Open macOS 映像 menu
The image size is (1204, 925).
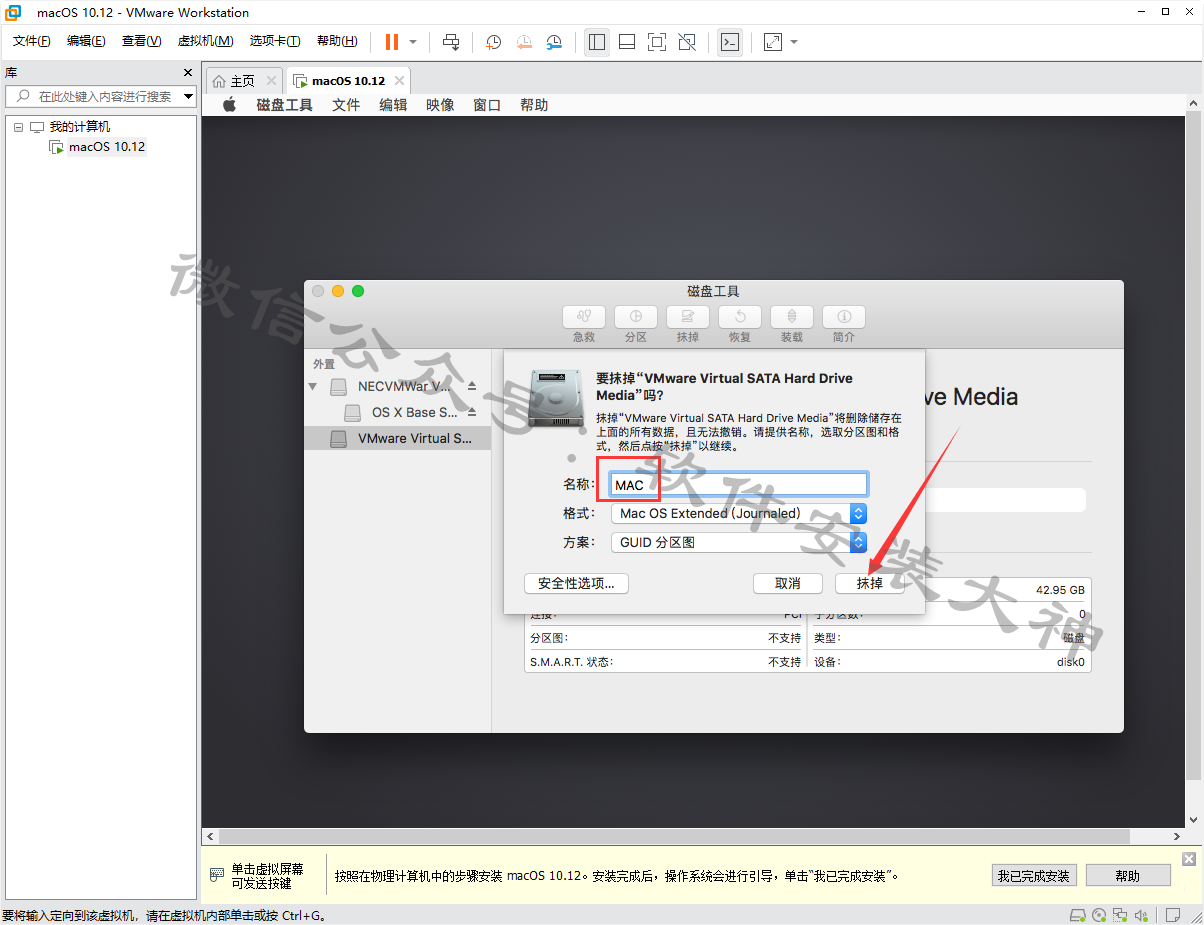click(x=440, y=105)
